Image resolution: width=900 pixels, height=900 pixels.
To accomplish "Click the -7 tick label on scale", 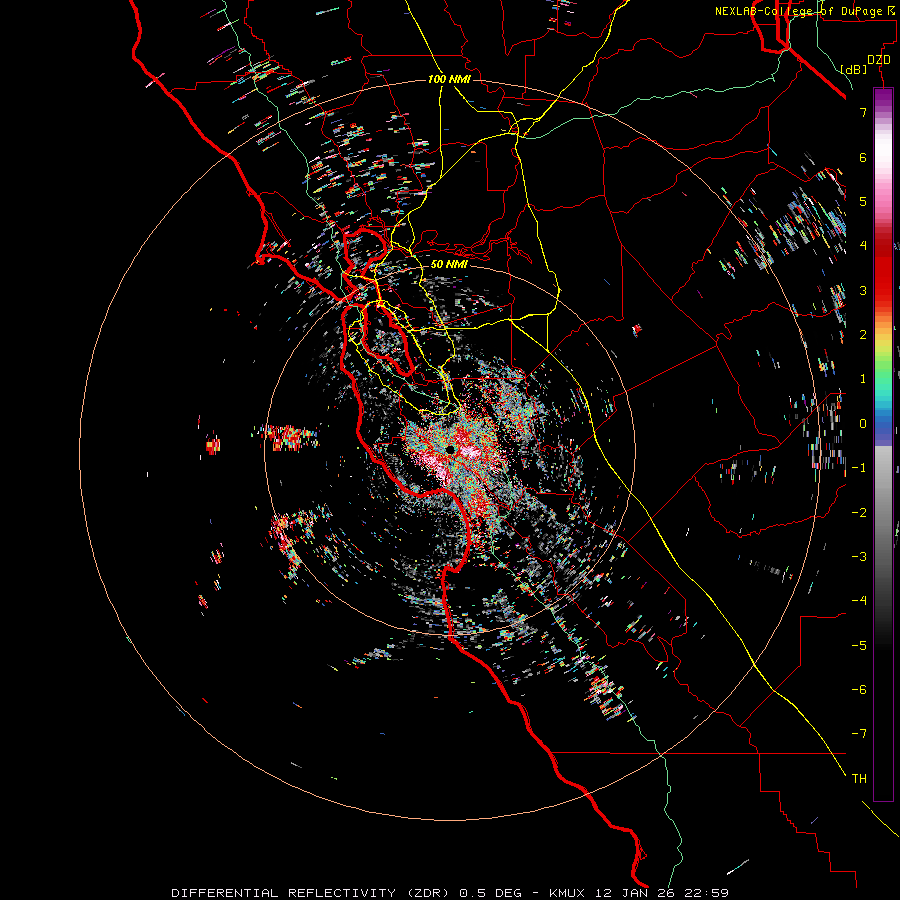I will 859,734.
